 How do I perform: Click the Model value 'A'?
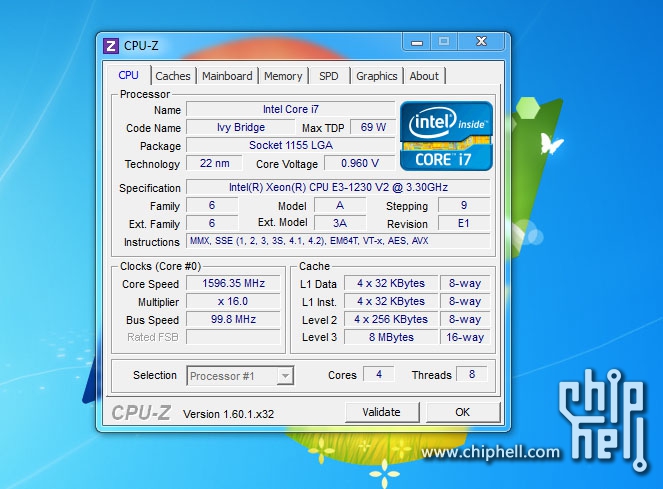(340, 205)
